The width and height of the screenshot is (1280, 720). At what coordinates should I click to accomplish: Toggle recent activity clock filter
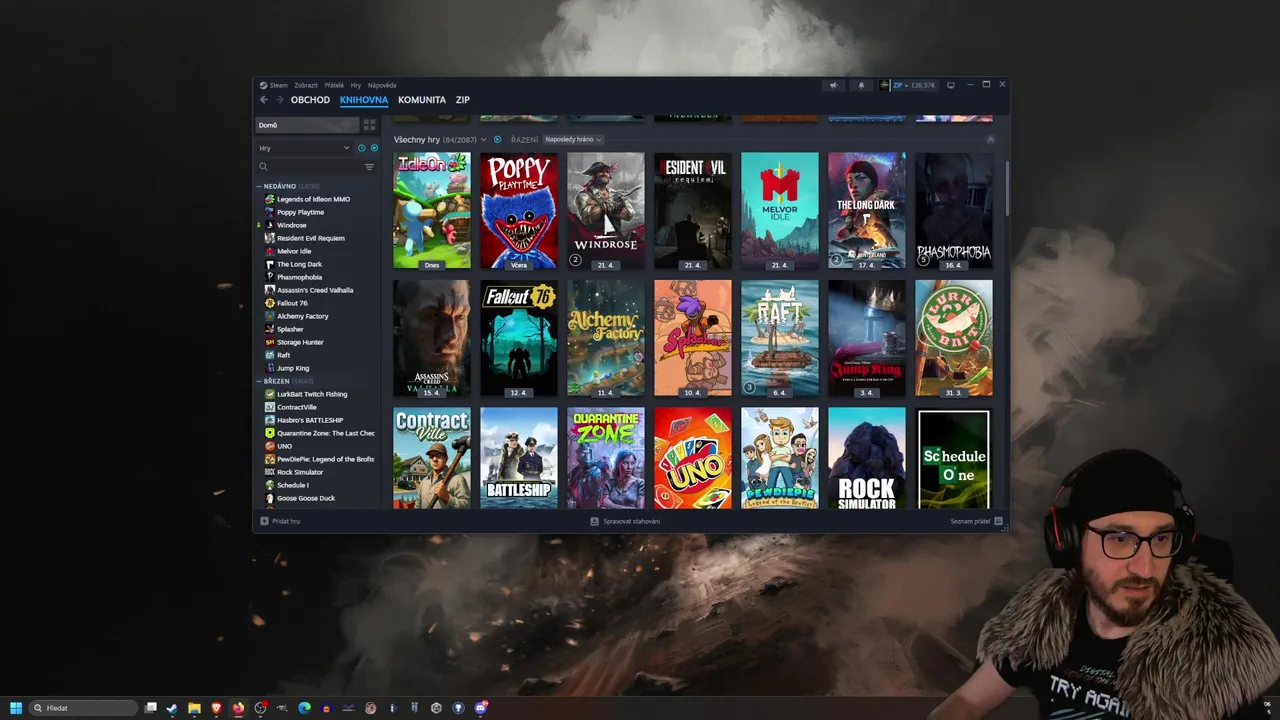point(362,148)
